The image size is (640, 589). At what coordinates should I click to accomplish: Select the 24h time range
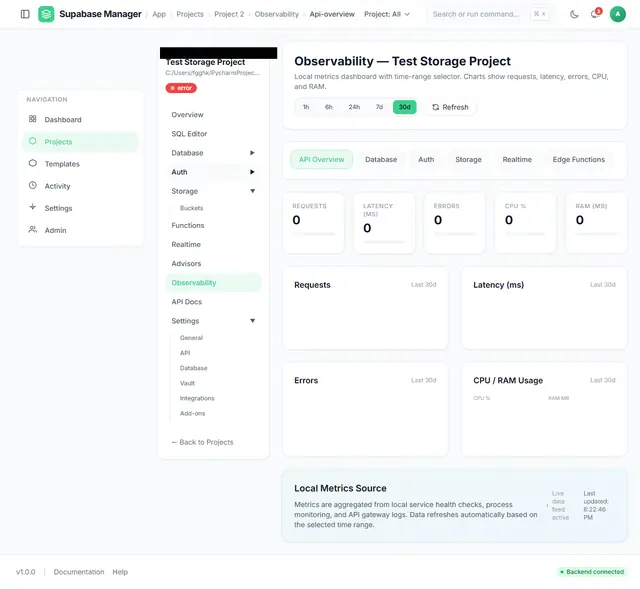[x=354, y=107]
